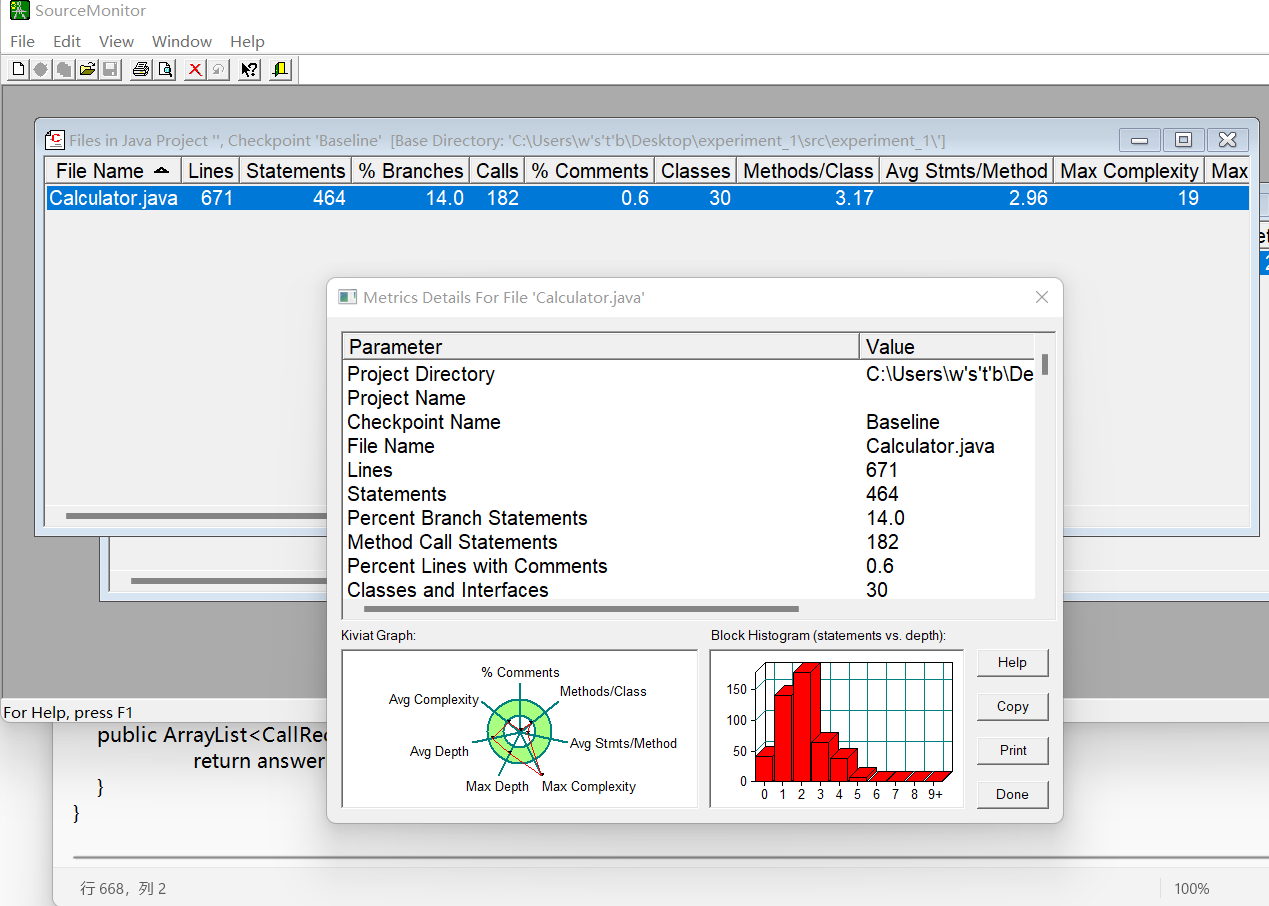Select the Project Name parameter row
The width and height of the screenshot is (1269, 906).
point(690,398)
